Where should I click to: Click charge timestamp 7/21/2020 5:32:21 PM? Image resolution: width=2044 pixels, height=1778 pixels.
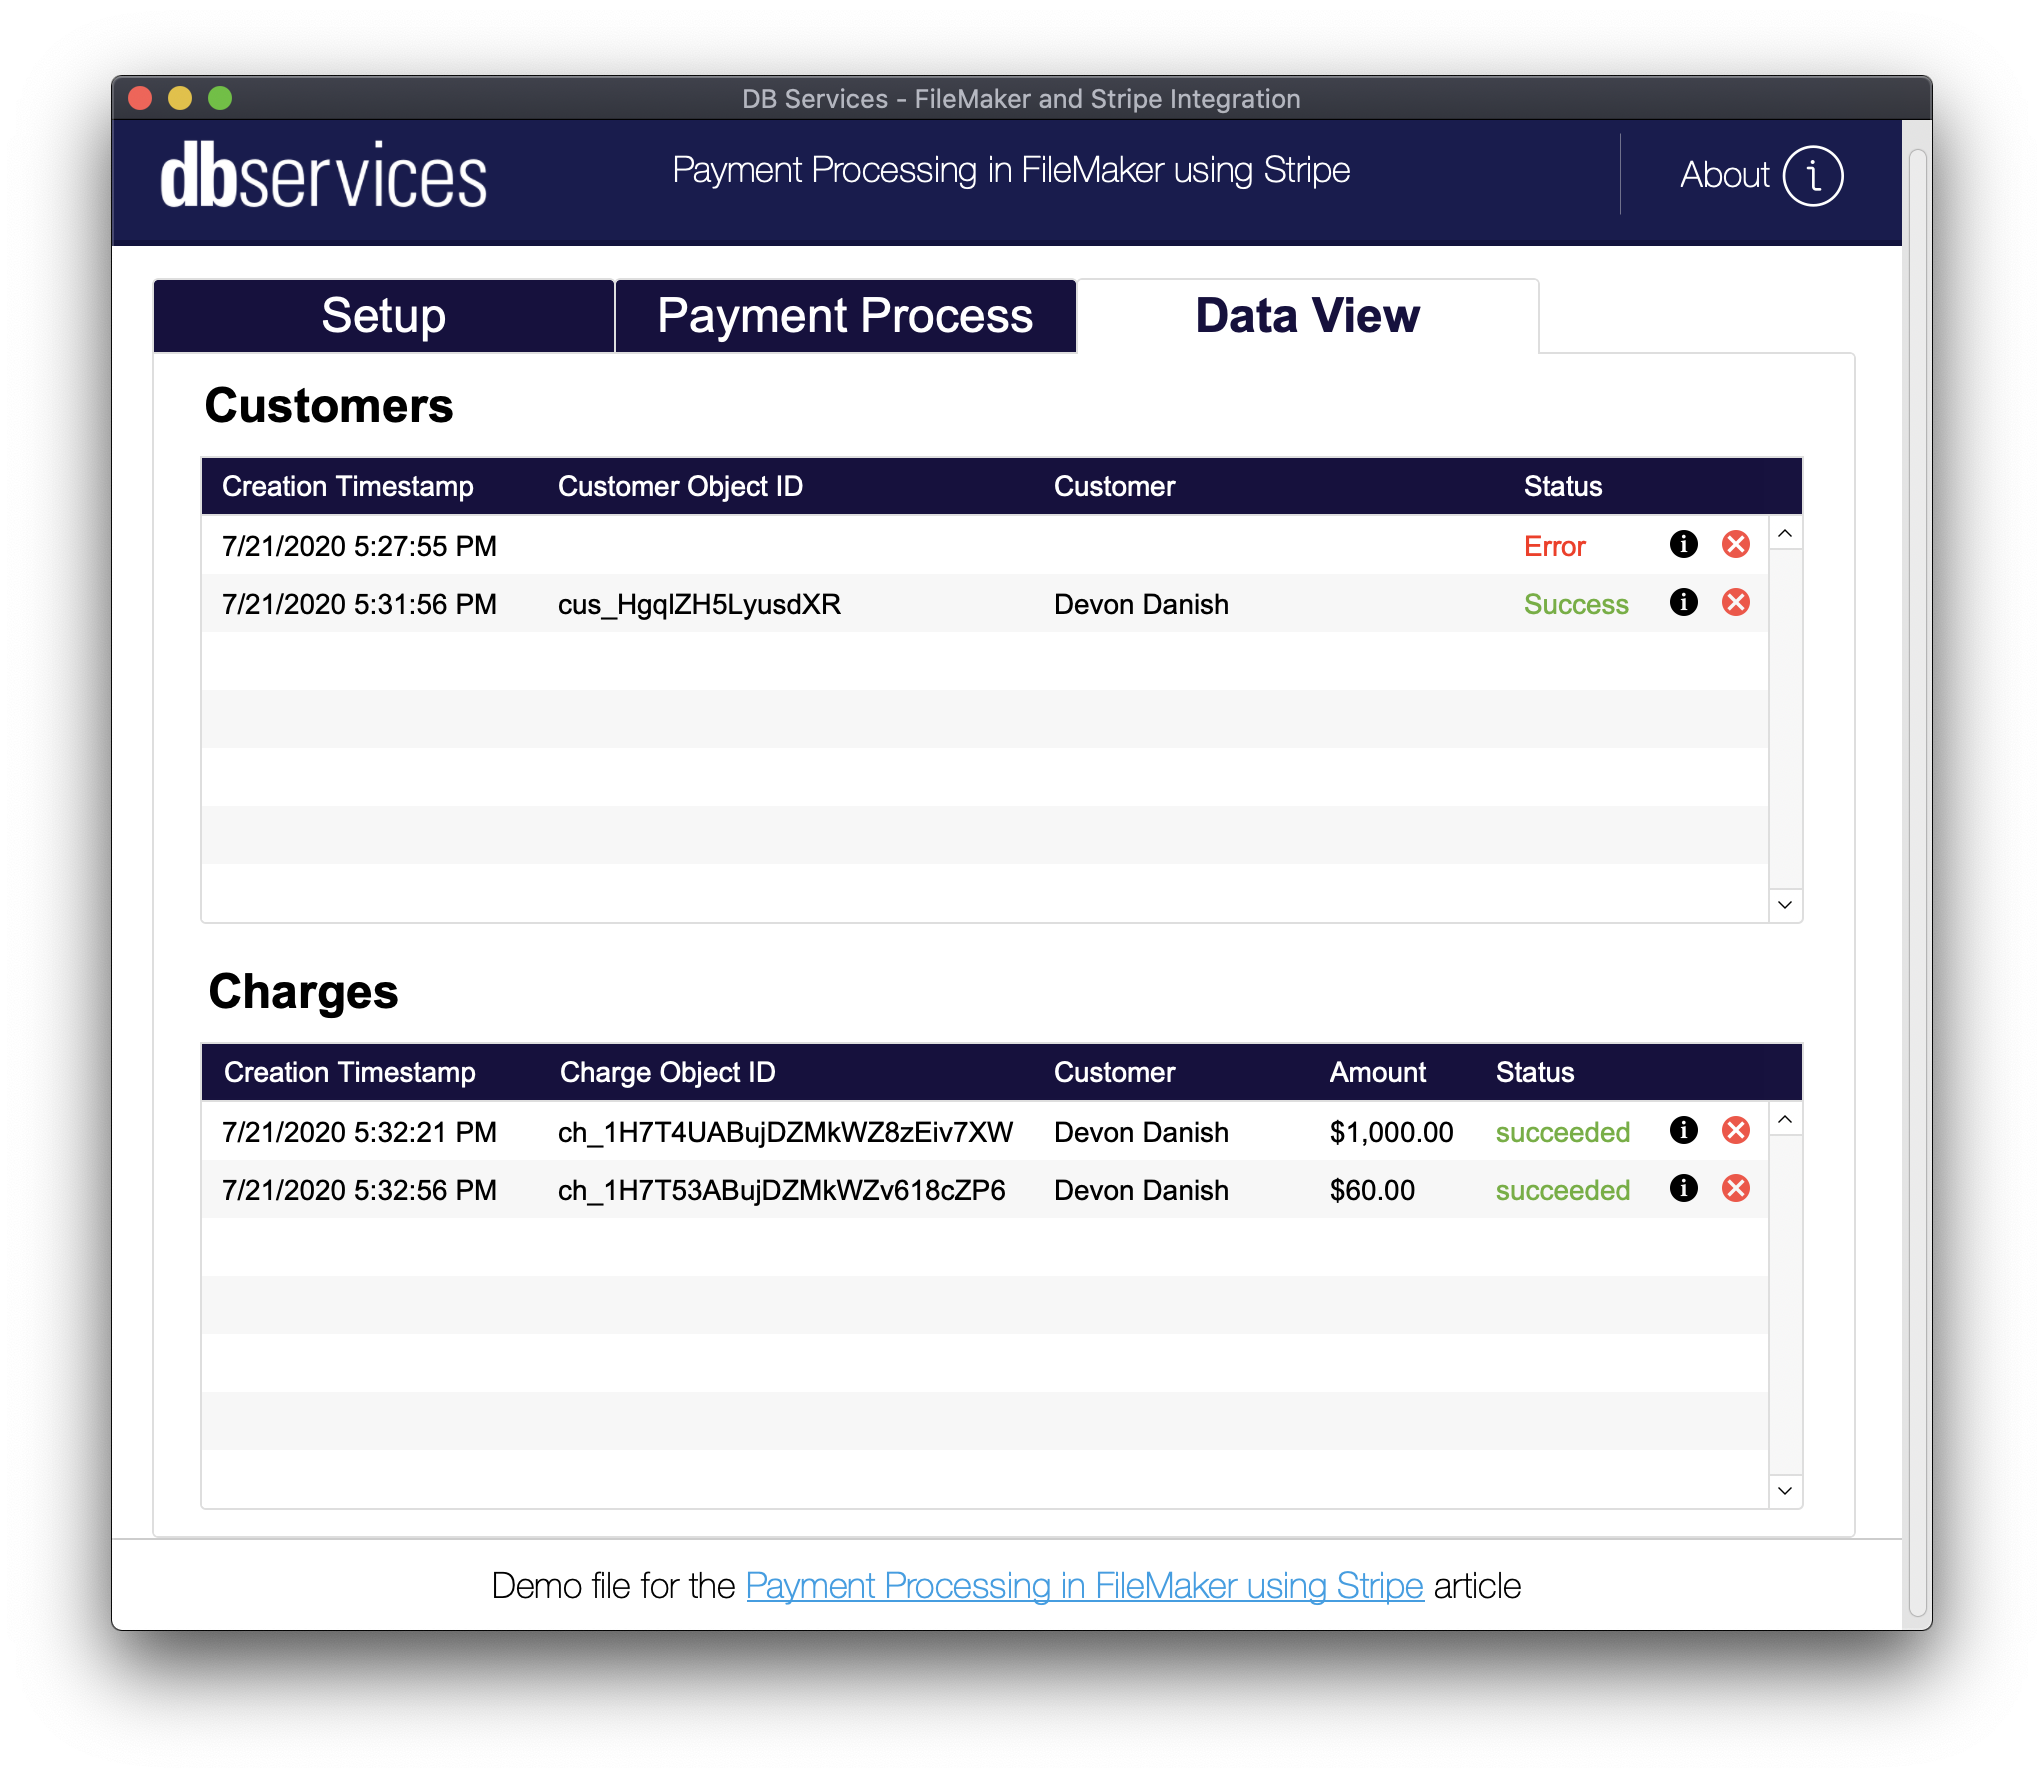point(359,1132)
